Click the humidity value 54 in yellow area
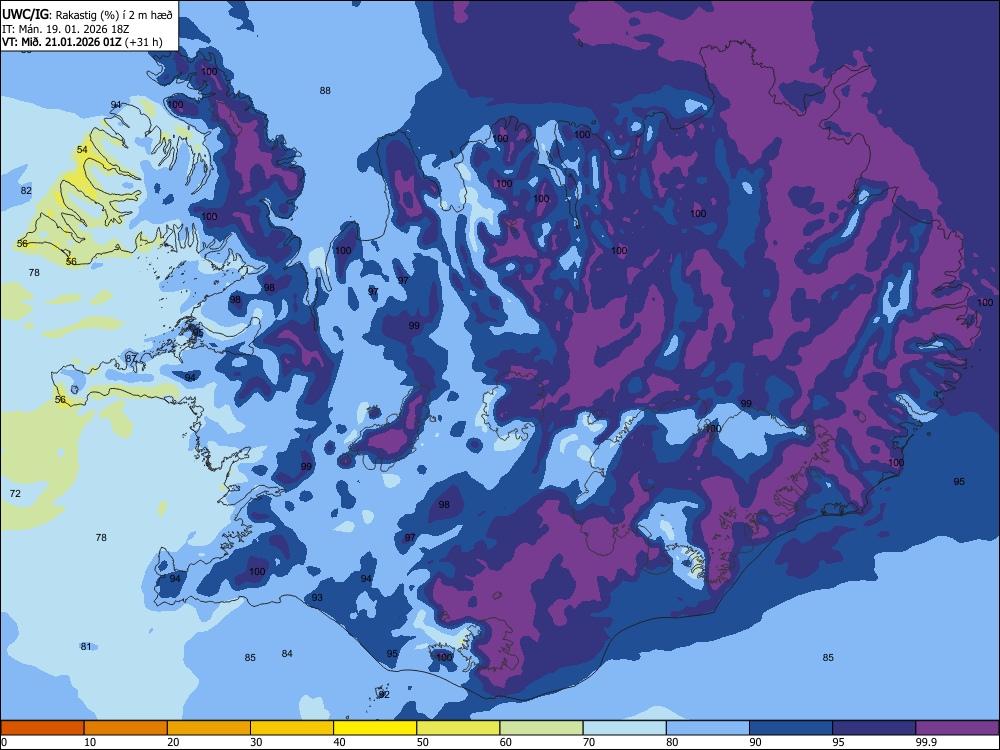Image resolution: width=1000 pixels, height=750 pixels. click(x=82, y=149)
